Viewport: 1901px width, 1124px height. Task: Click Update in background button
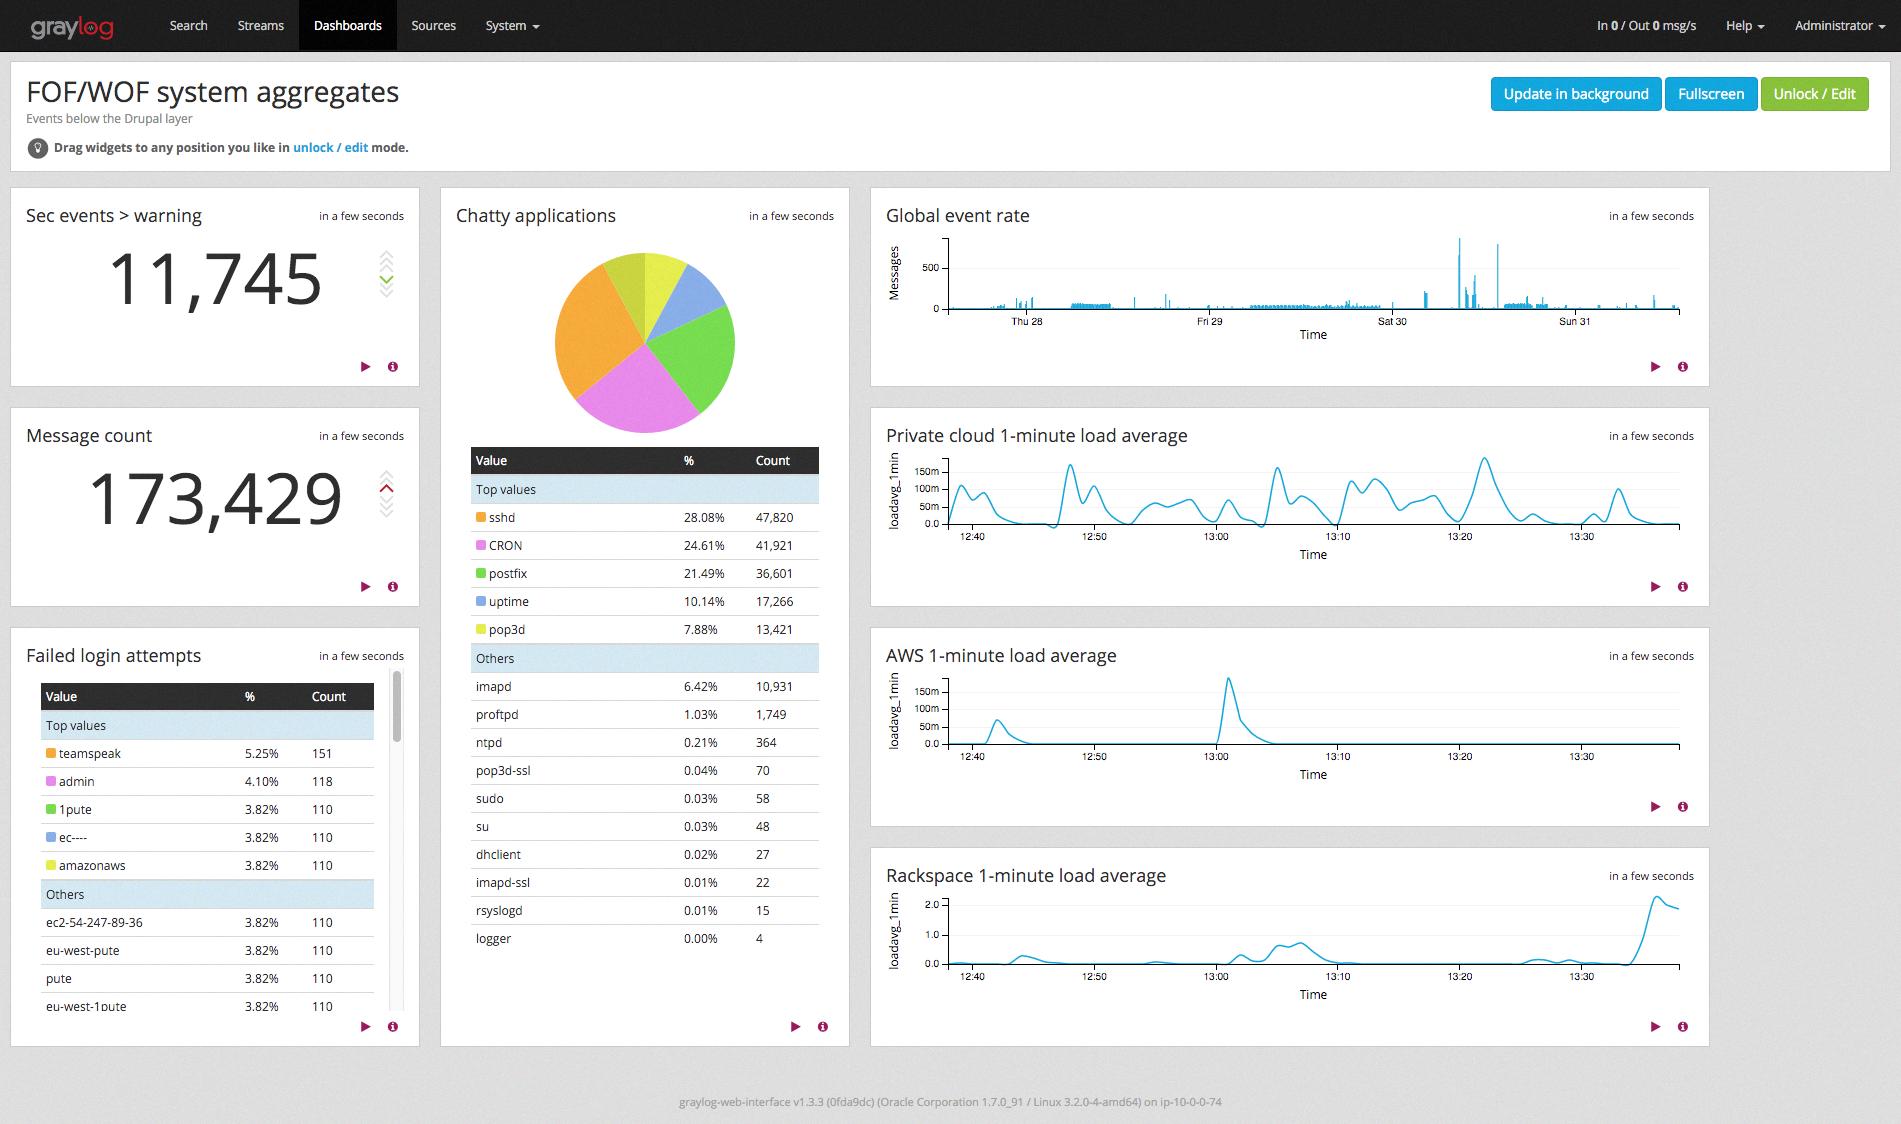click(x=1576, y=94)
